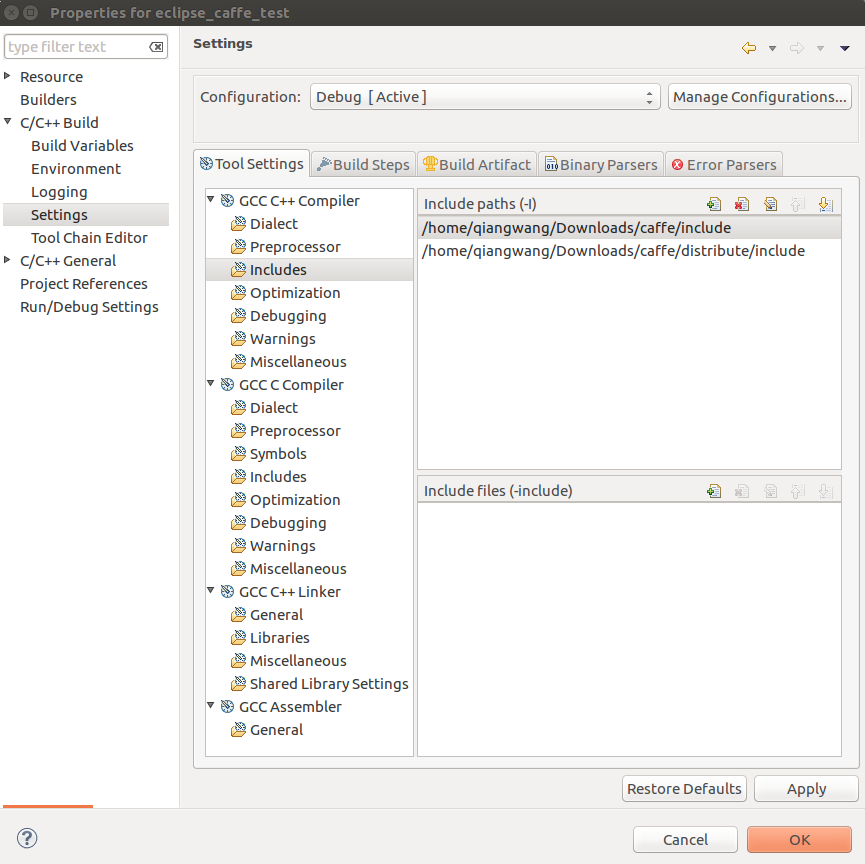Image resolution: width=865 pixels, height=864 pixels.
Task: Clear the filter text with the eraser icon
Action: click(x=157, y=47)
